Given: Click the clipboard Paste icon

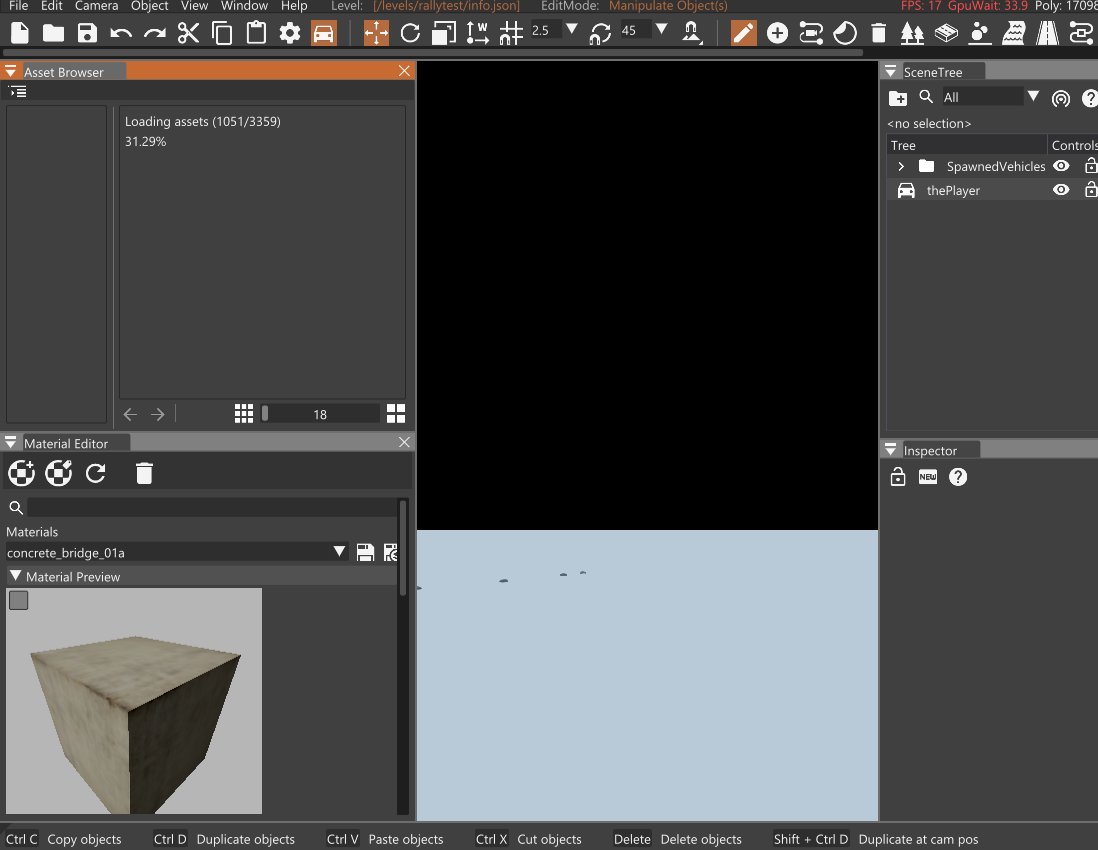Looking at the screenshot, I should coord(256,33).
